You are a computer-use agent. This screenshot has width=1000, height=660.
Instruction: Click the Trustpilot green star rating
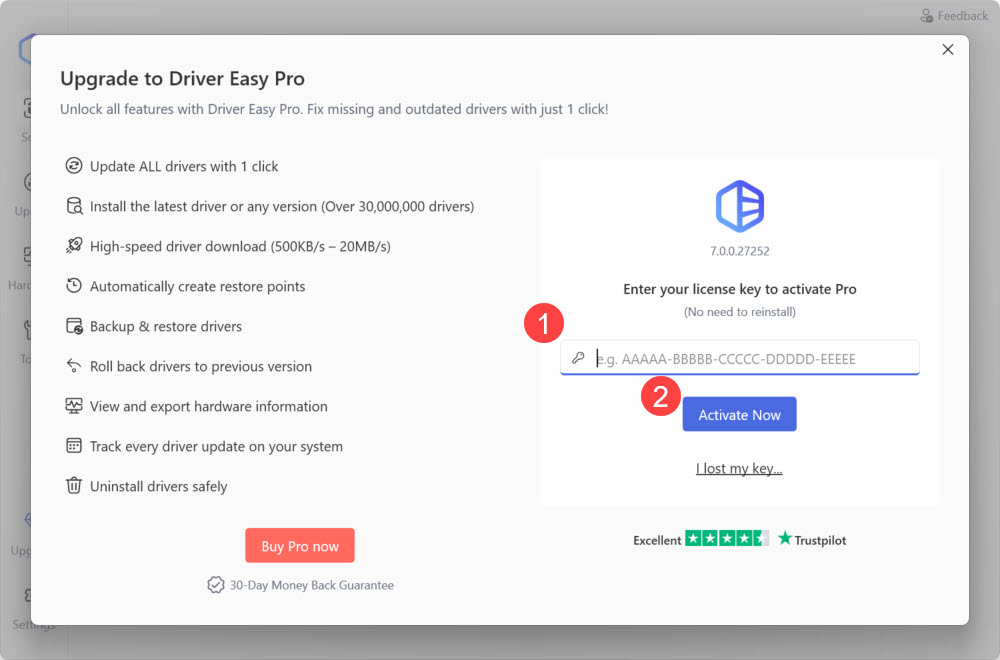[x=727, y=539]
